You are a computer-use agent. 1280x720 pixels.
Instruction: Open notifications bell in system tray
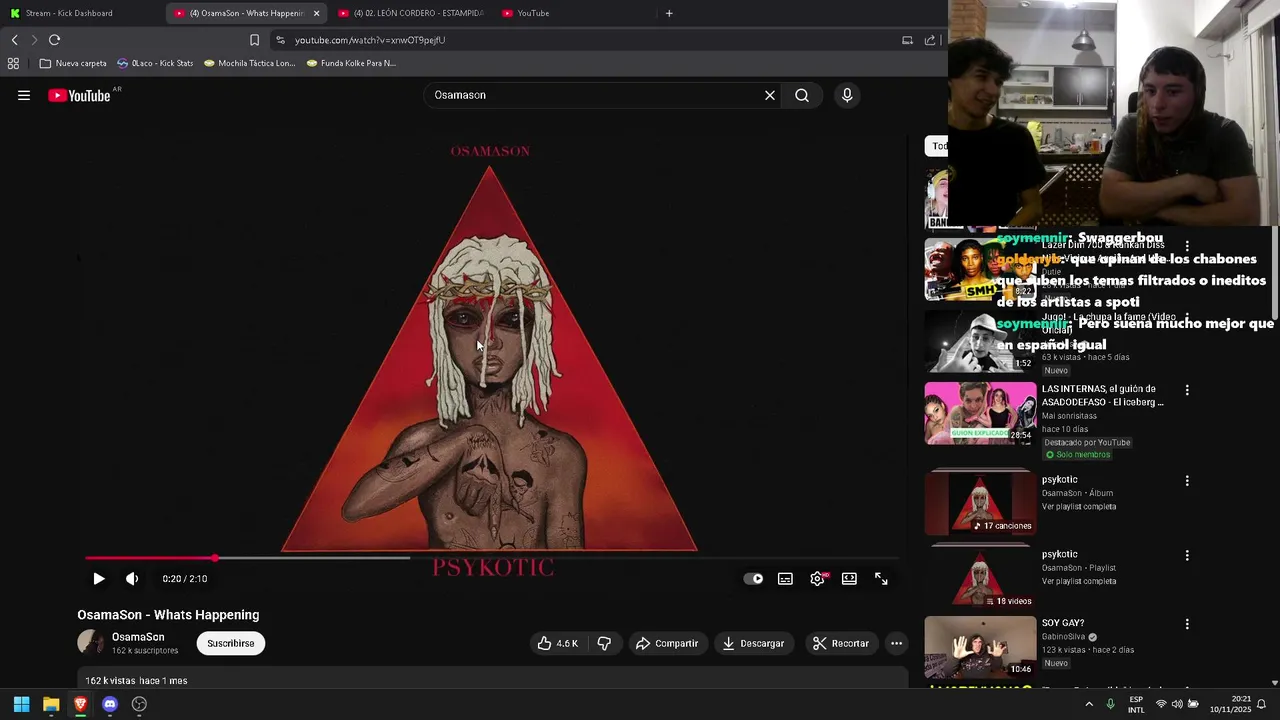click(x=1263, y=704)
